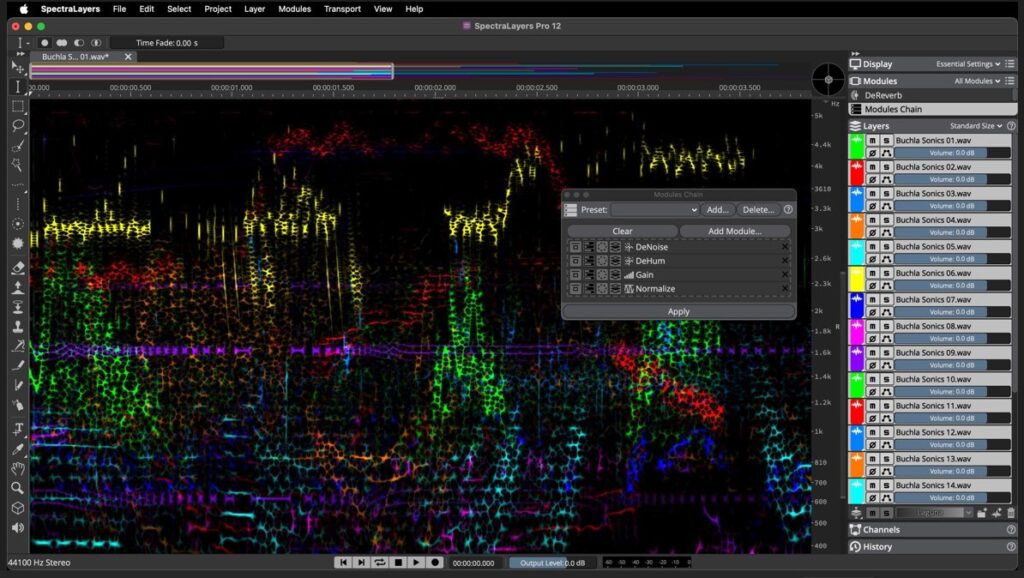Click the transport play button

pyautogui.click(x=416, y=562)
